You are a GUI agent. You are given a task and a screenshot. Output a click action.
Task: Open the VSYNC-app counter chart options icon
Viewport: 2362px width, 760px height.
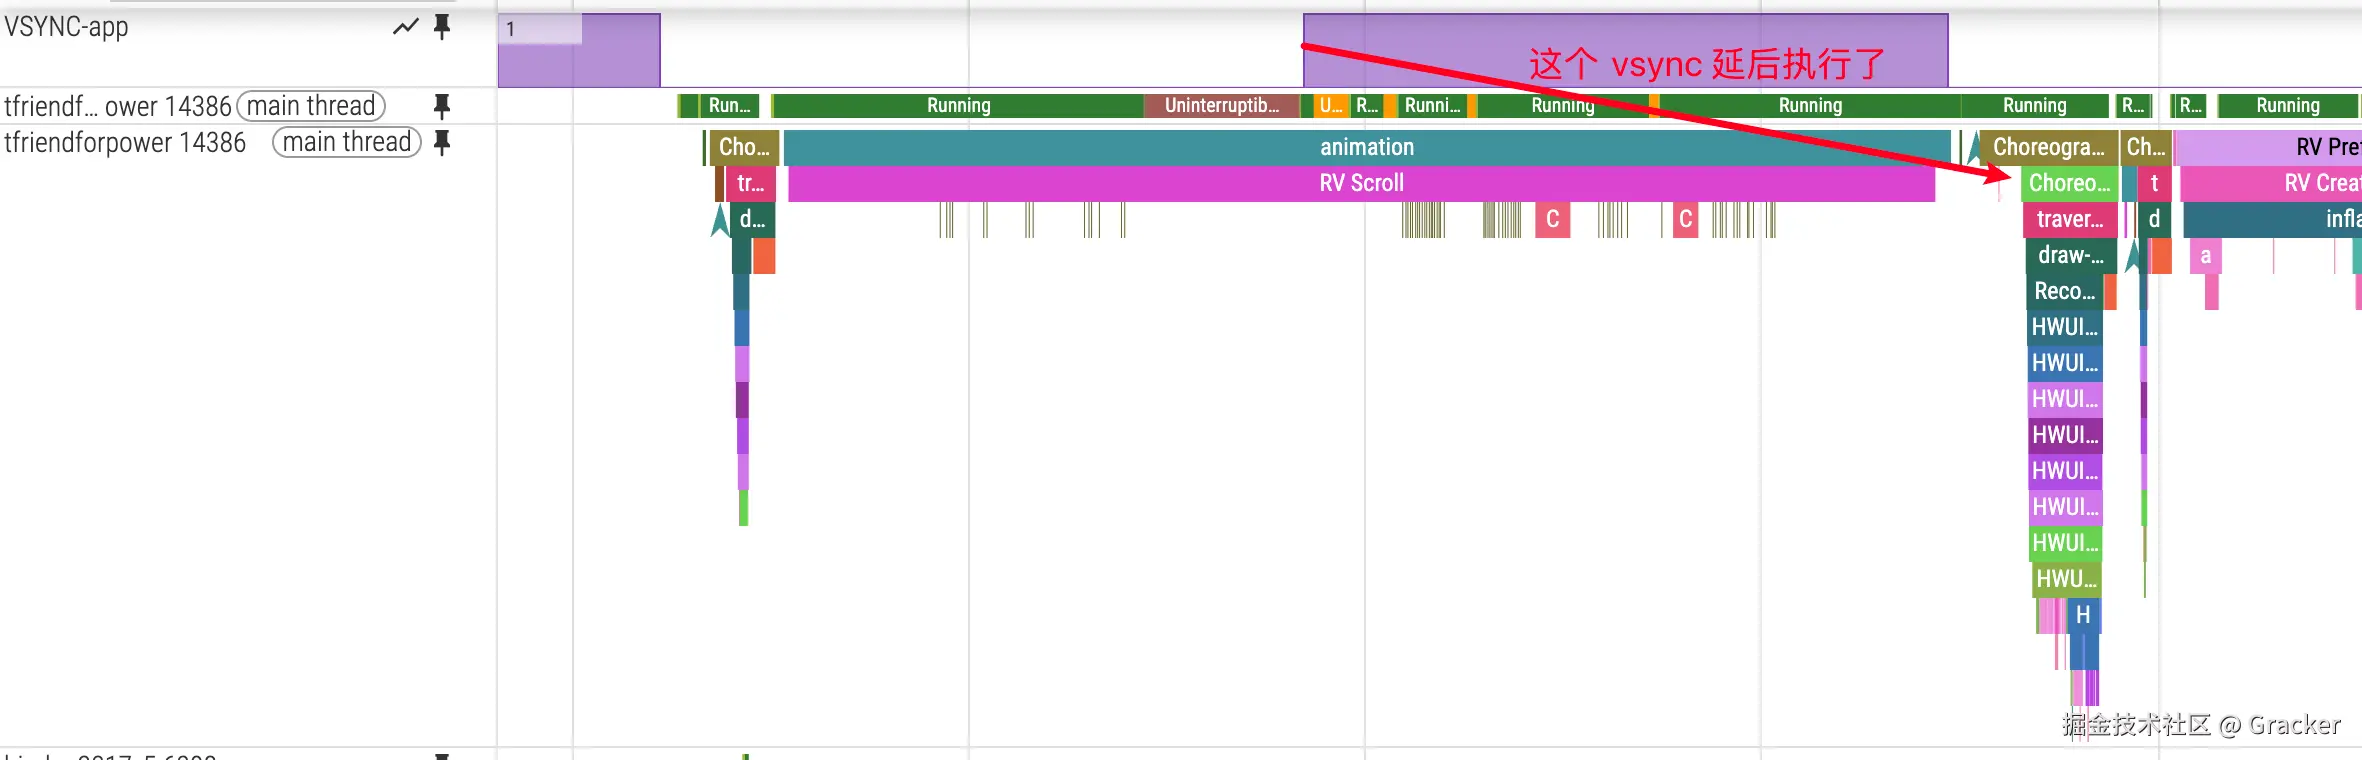[x=406, y=27]
